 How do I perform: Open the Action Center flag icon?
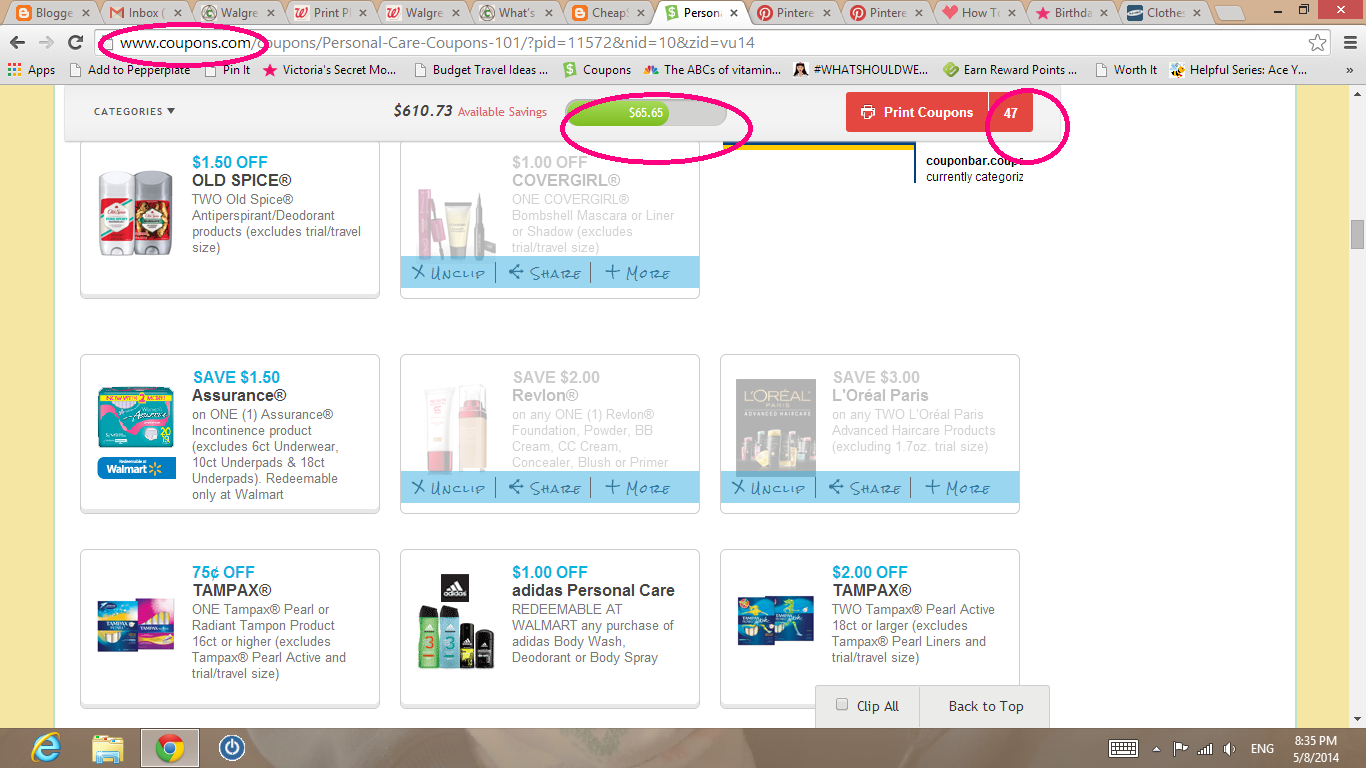(1181, 748)
